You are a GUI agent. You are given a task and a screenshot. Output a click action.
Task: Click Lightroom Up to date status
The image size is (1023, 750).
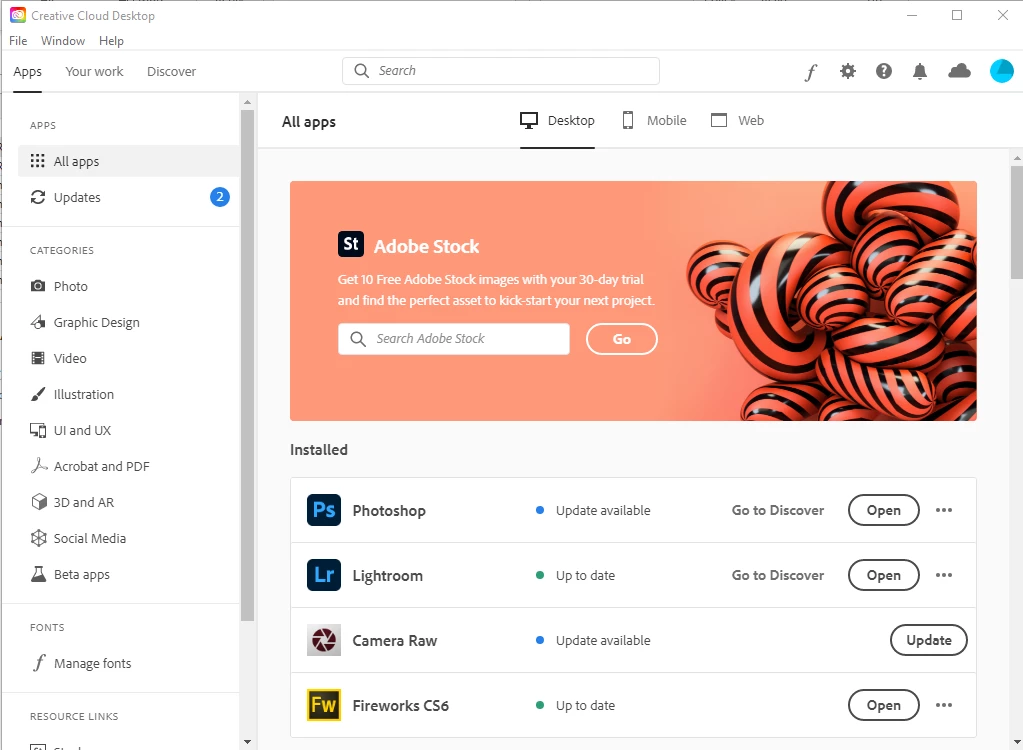point(575,575)
